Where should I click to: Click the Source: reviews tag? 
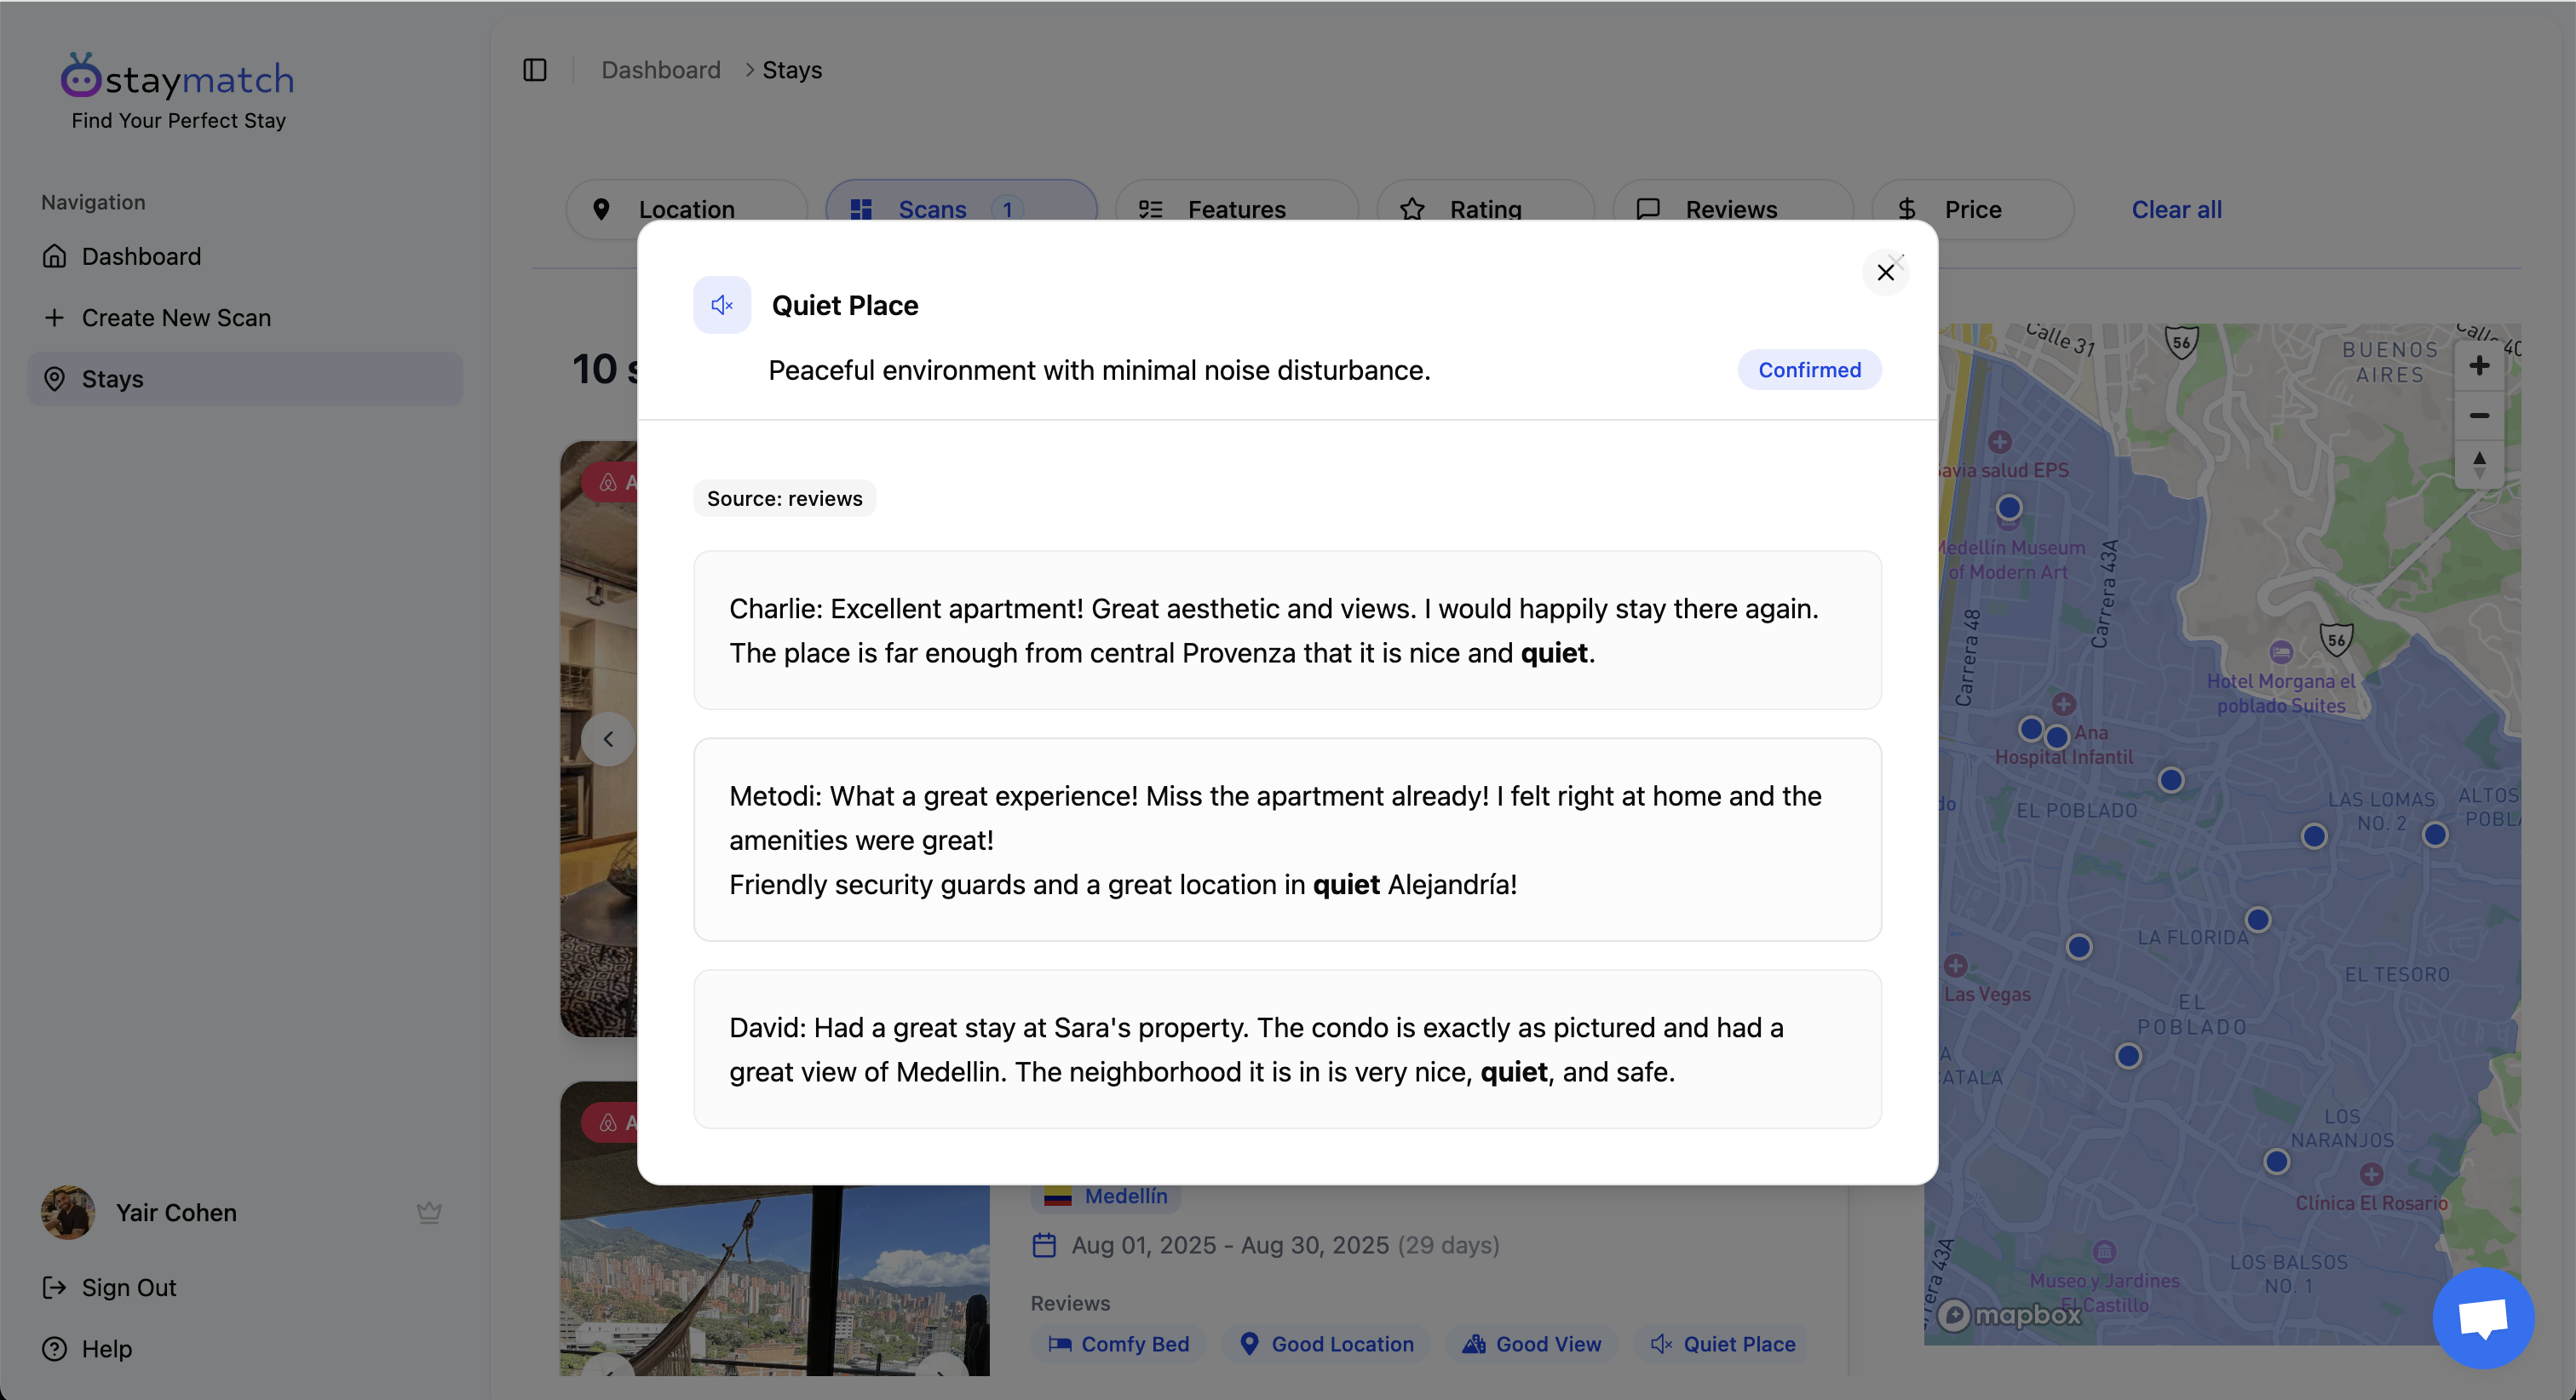click(x=784, y=498)
